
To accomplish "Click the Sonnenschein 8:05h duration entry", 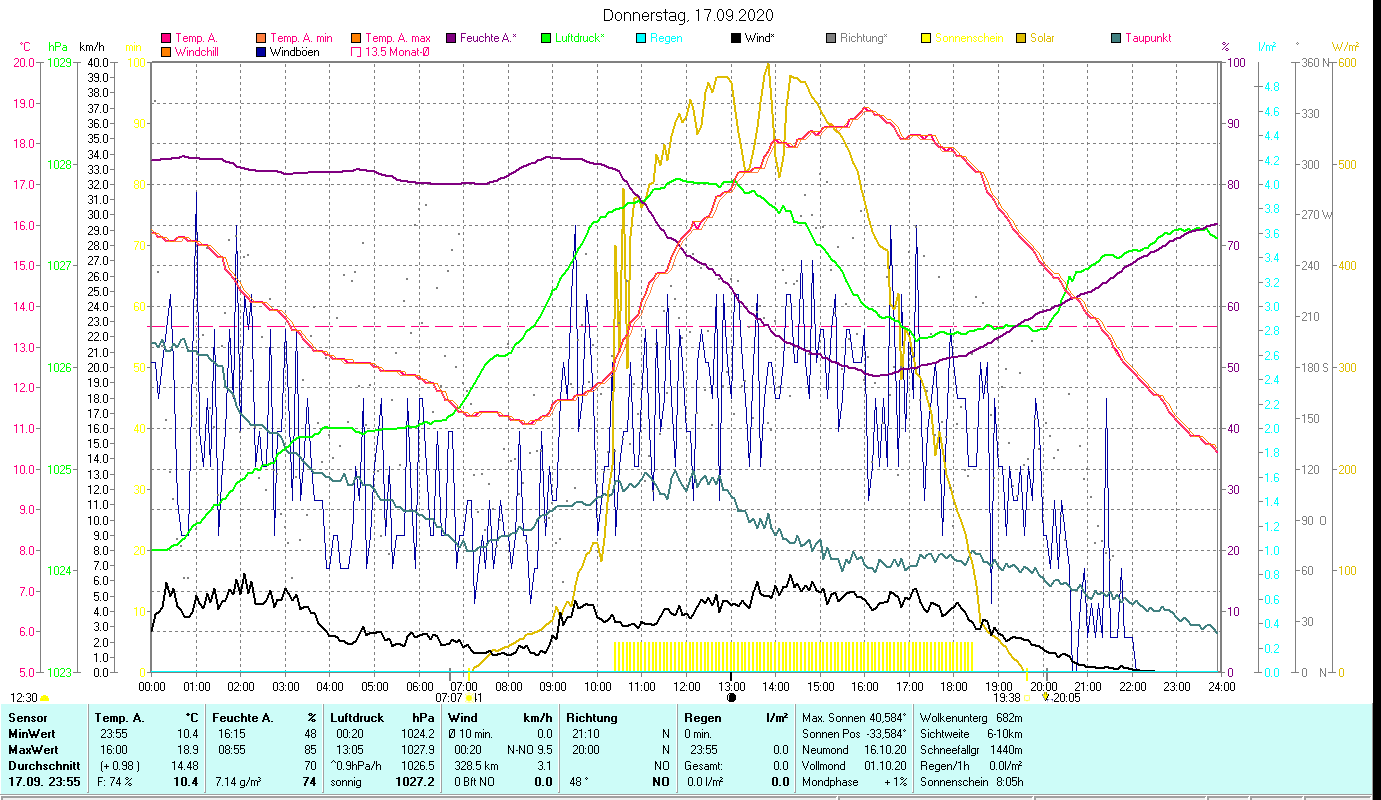I will [971, 782].
